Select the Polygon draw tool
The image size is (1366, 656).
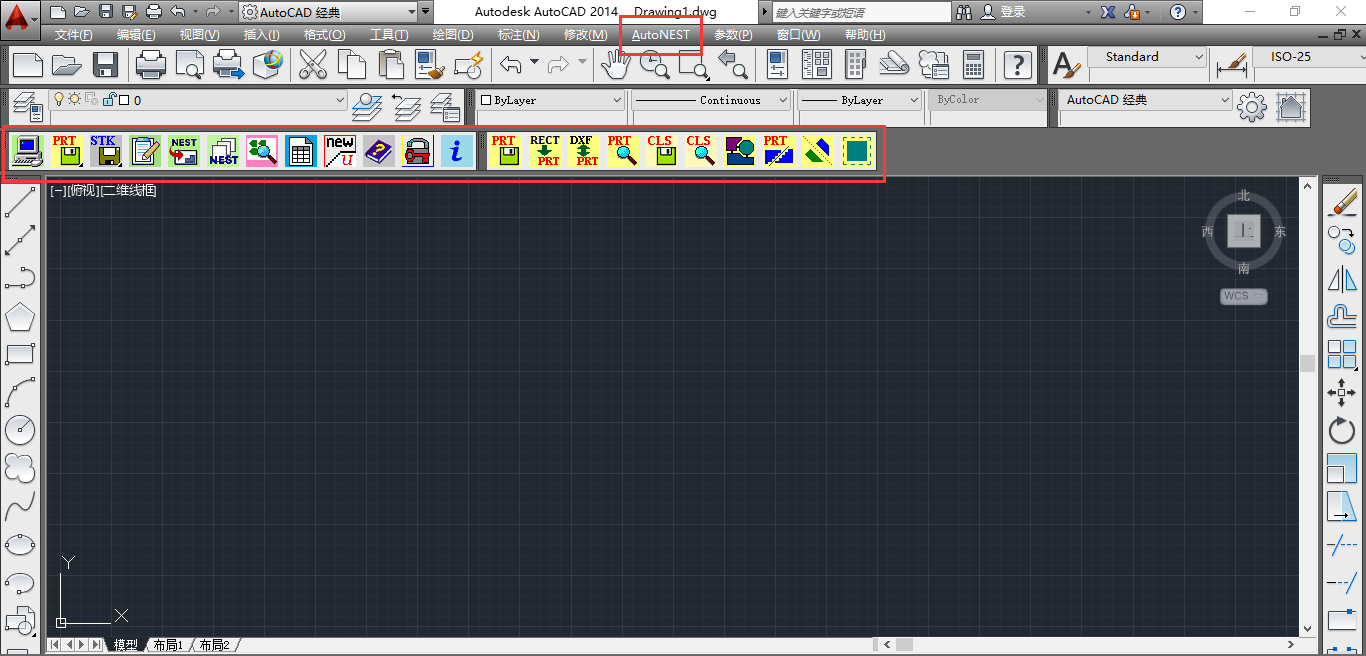[20, 317]
